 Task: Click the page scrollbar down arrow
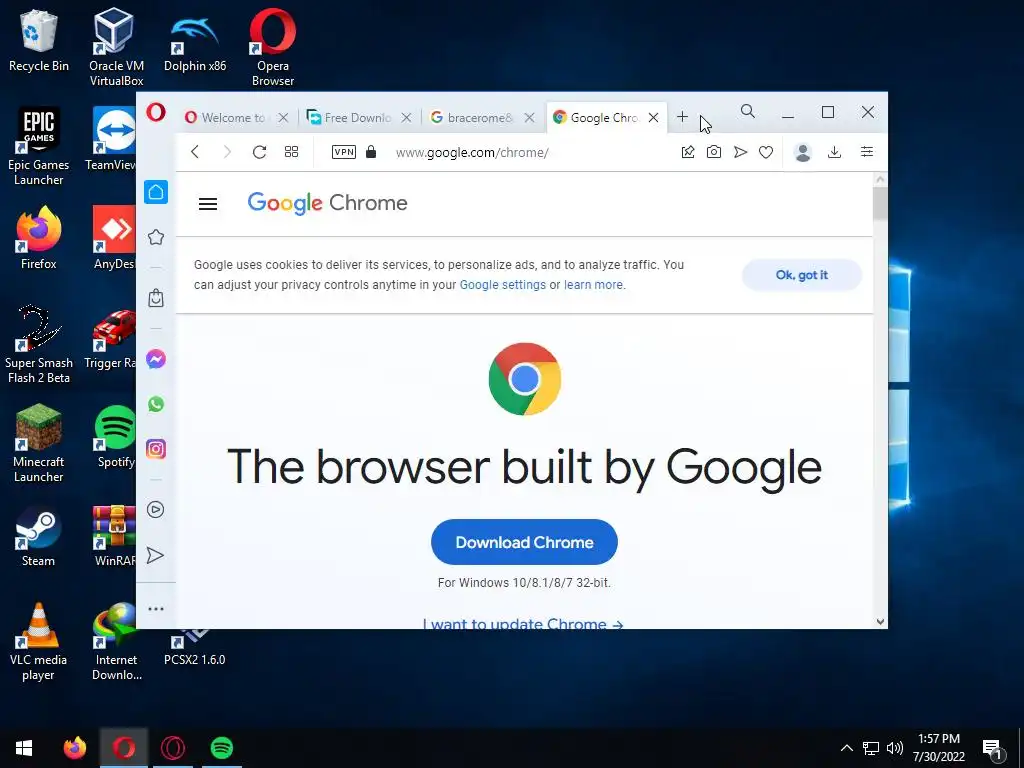880,622
